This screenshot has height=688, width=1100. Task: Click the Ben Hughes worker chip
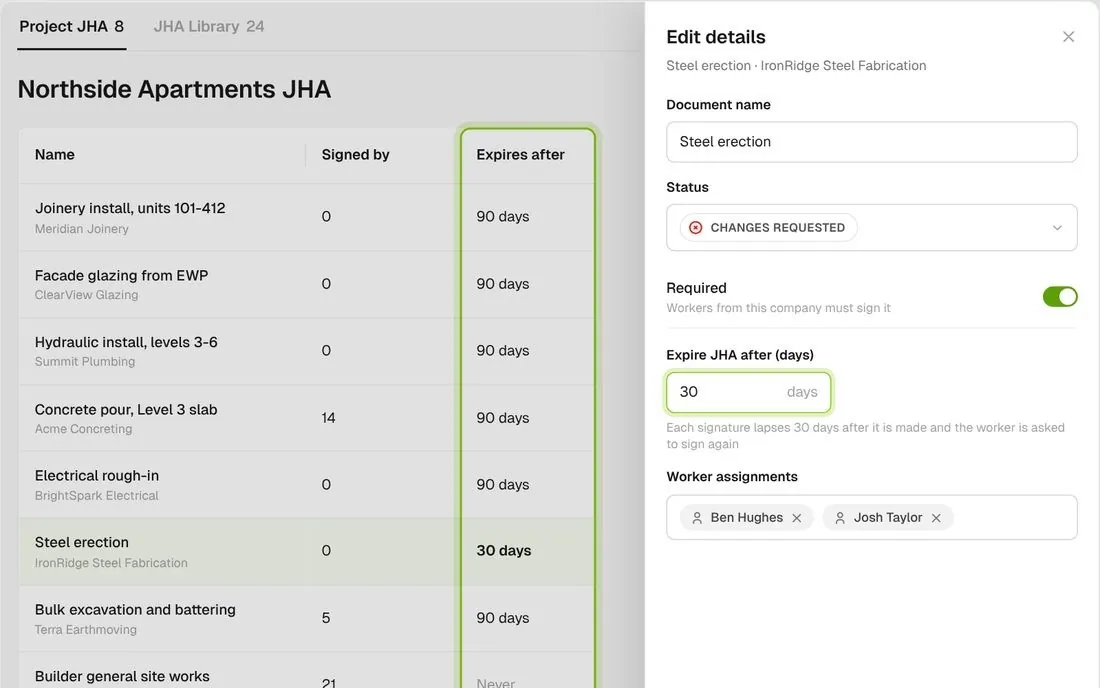746,518
